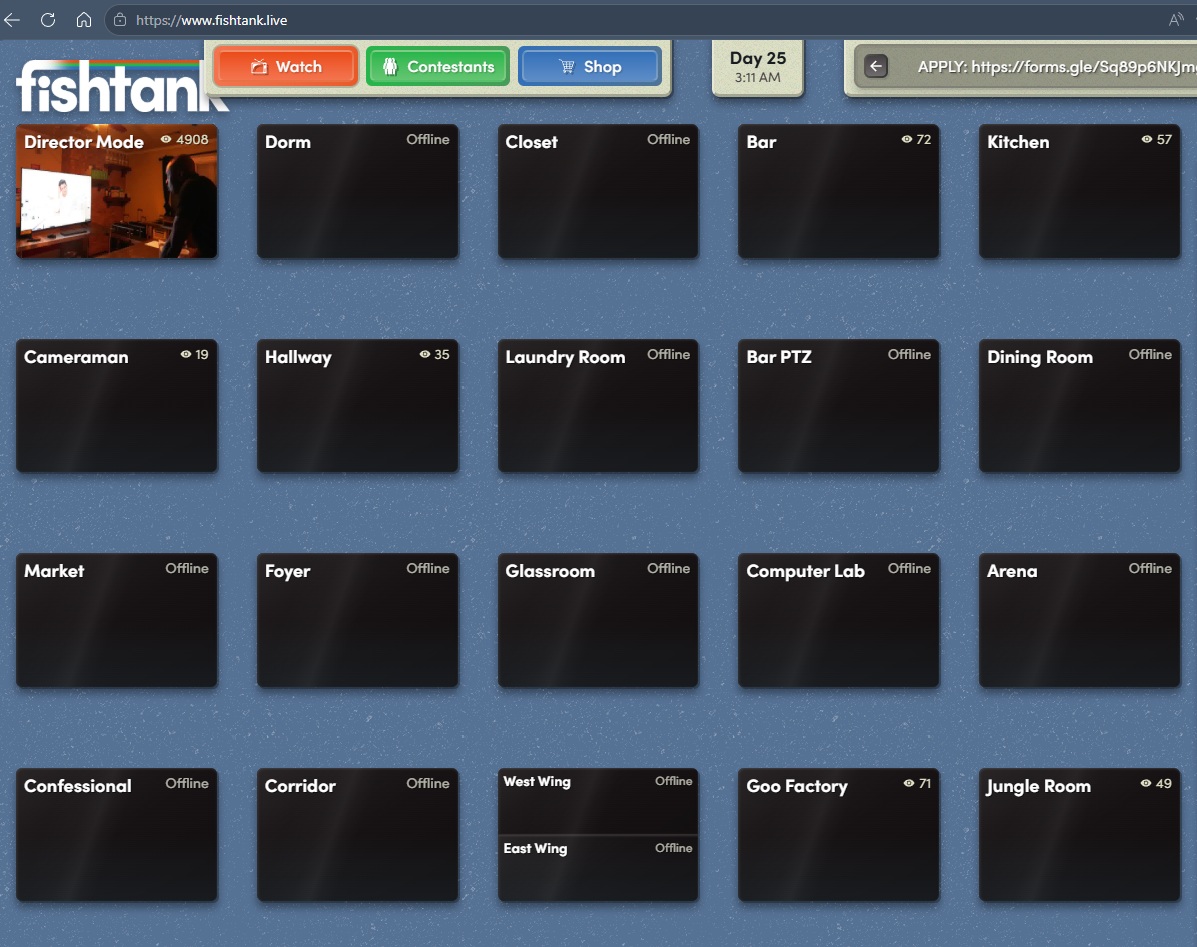Click the Cameraman viewer count of 19
The width and height of the screenshot is (1197, 947).
tap(194, 354)
